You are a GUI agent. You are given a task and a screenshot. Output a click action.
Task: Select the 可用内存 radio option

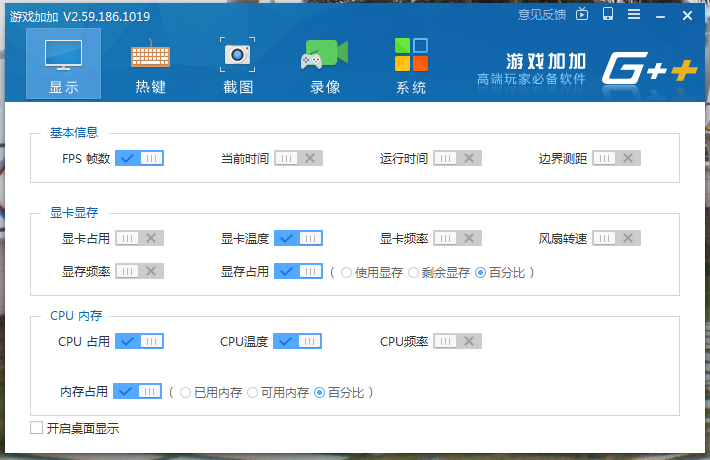click(x=252, y=393)
